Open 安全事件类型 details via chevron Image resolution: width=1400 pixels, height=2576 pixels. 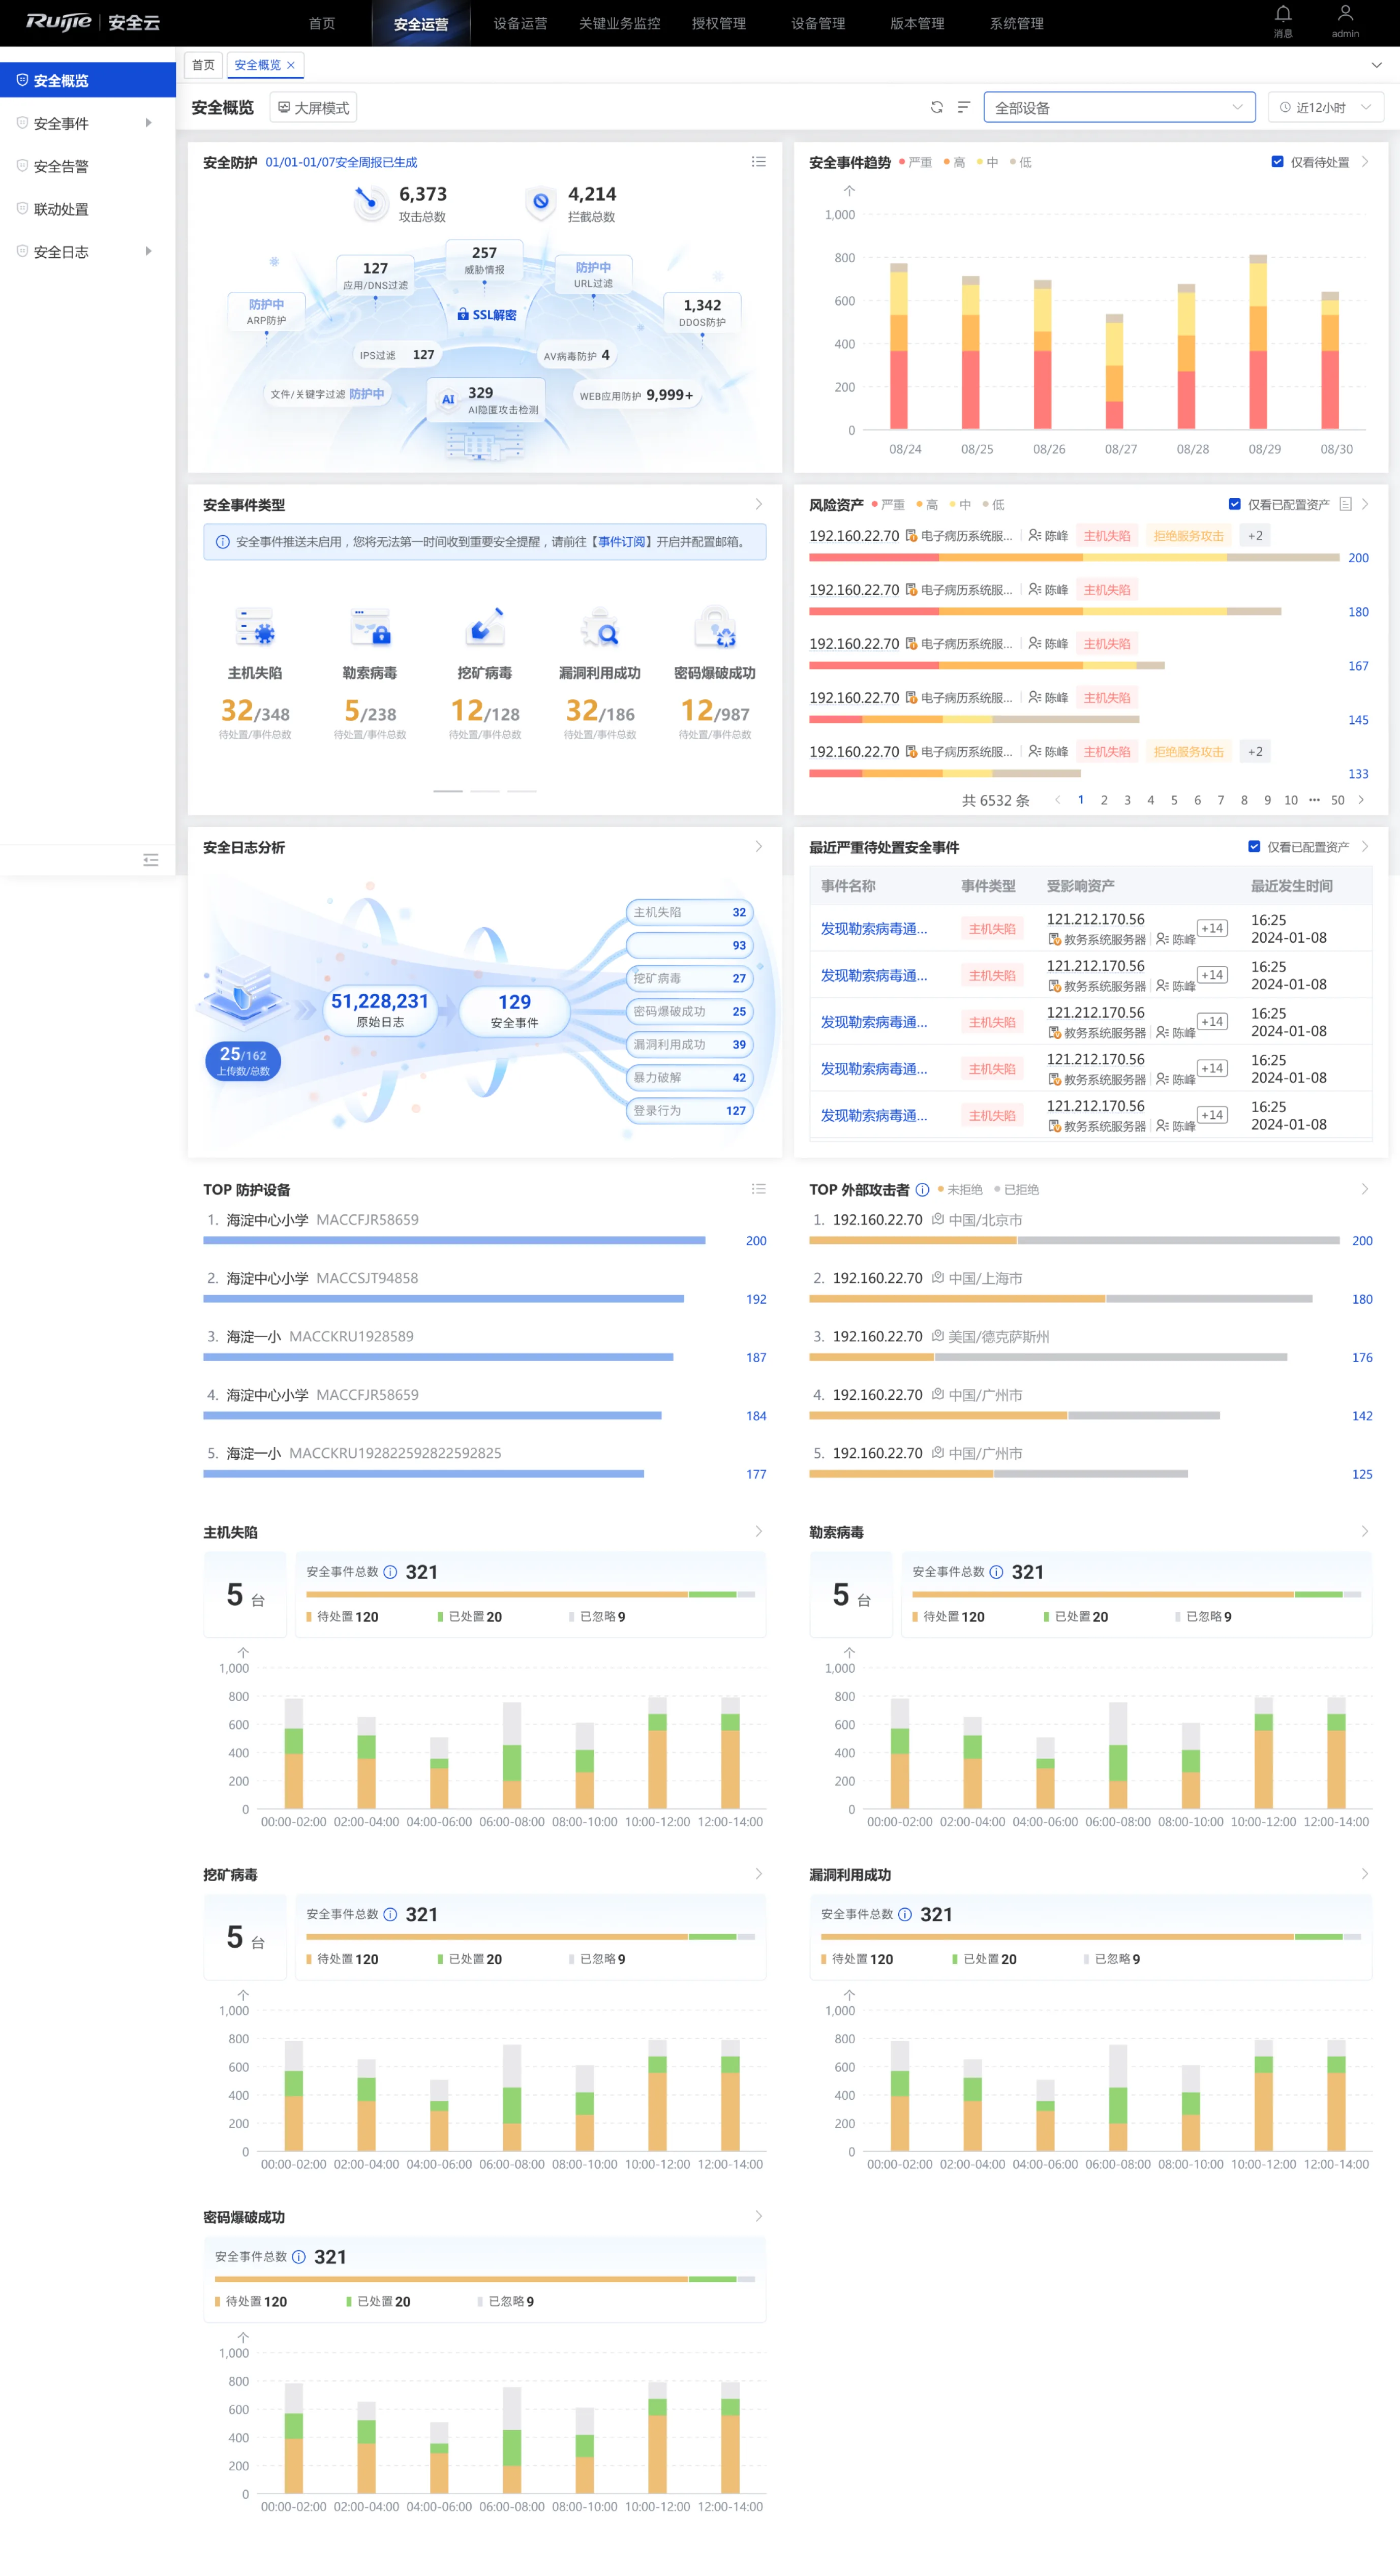759,504
